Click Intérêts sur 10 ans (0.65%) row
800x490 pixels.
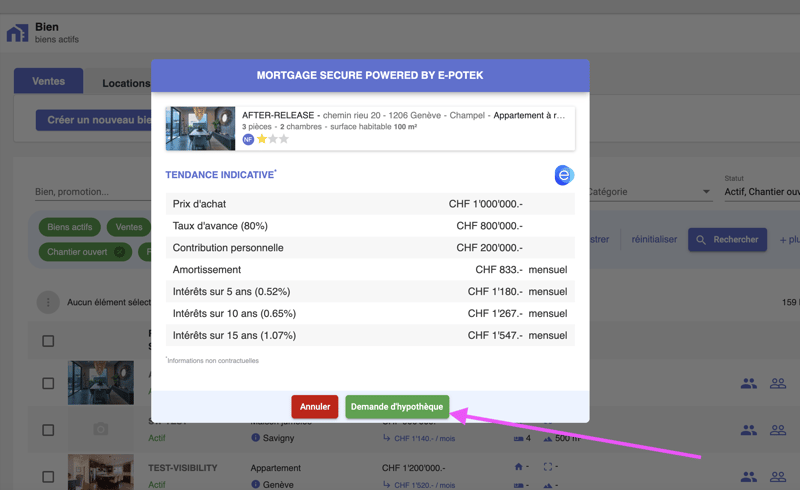click(370, 313)
